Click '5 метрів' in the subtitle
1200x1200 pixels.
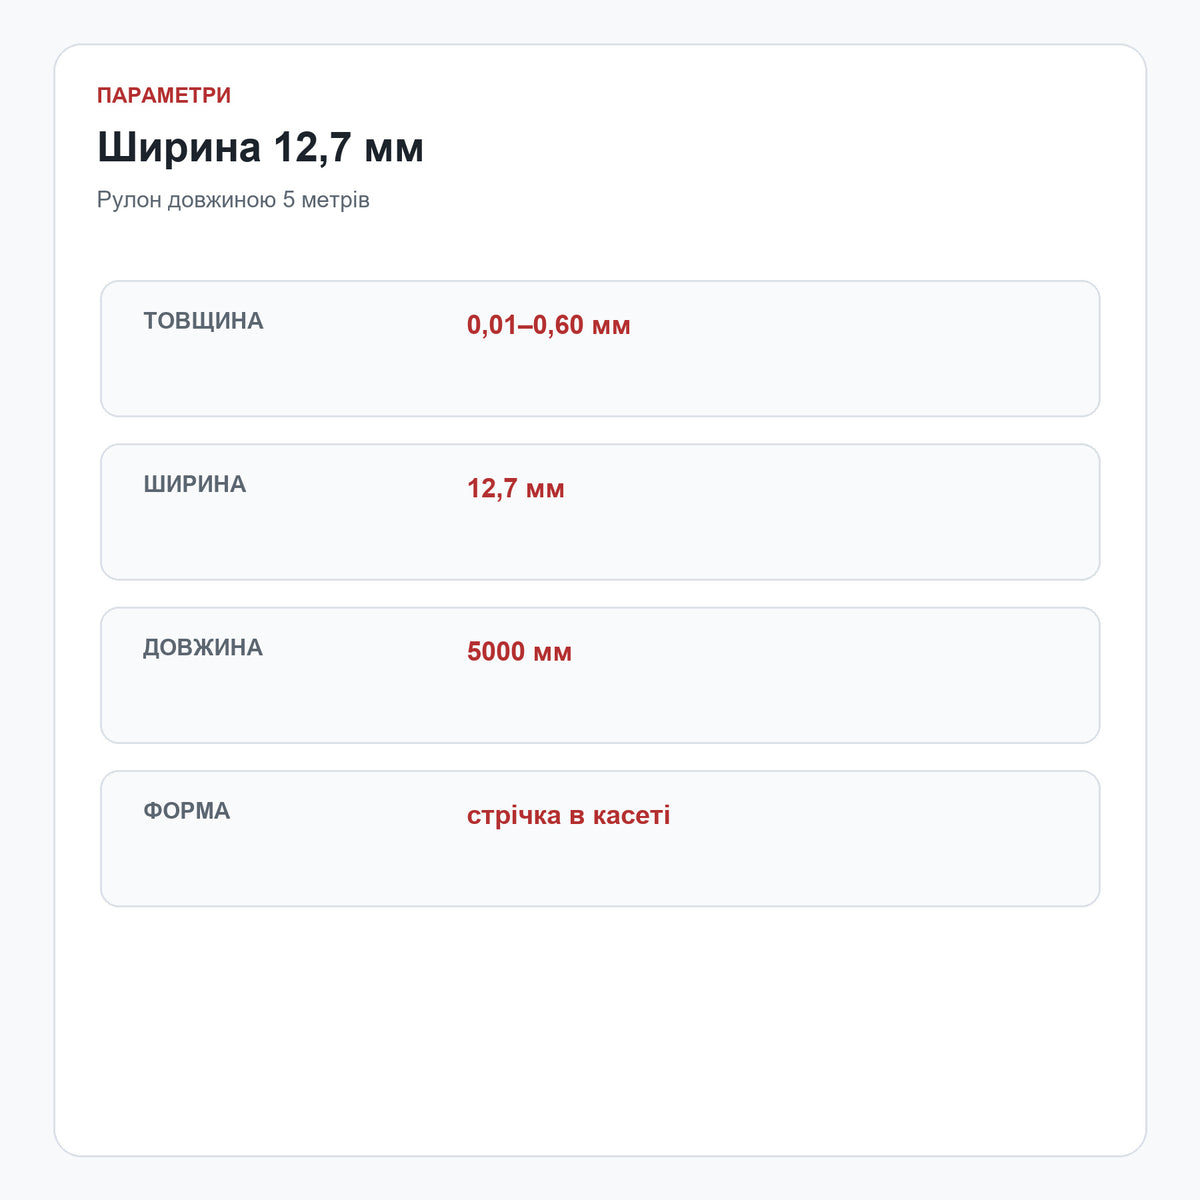(x=326, y=200)
